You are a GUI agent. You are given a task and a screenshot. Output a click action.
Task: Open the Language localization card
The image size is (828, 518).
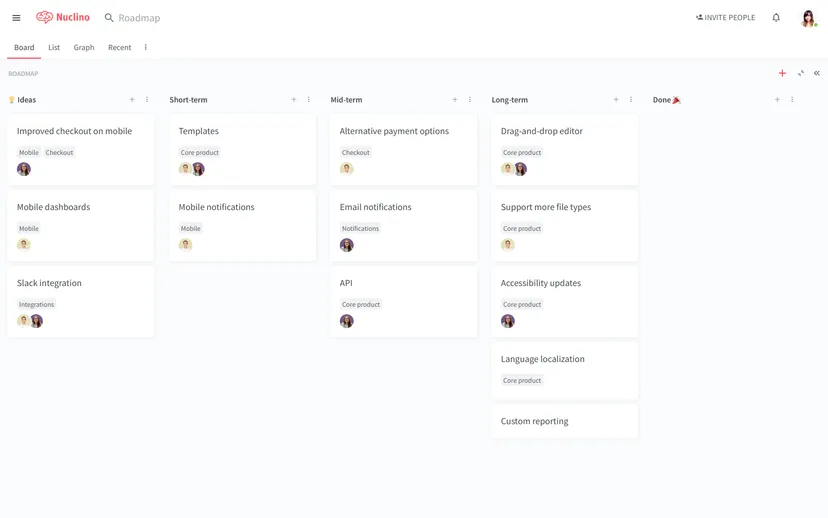point(564,371)
